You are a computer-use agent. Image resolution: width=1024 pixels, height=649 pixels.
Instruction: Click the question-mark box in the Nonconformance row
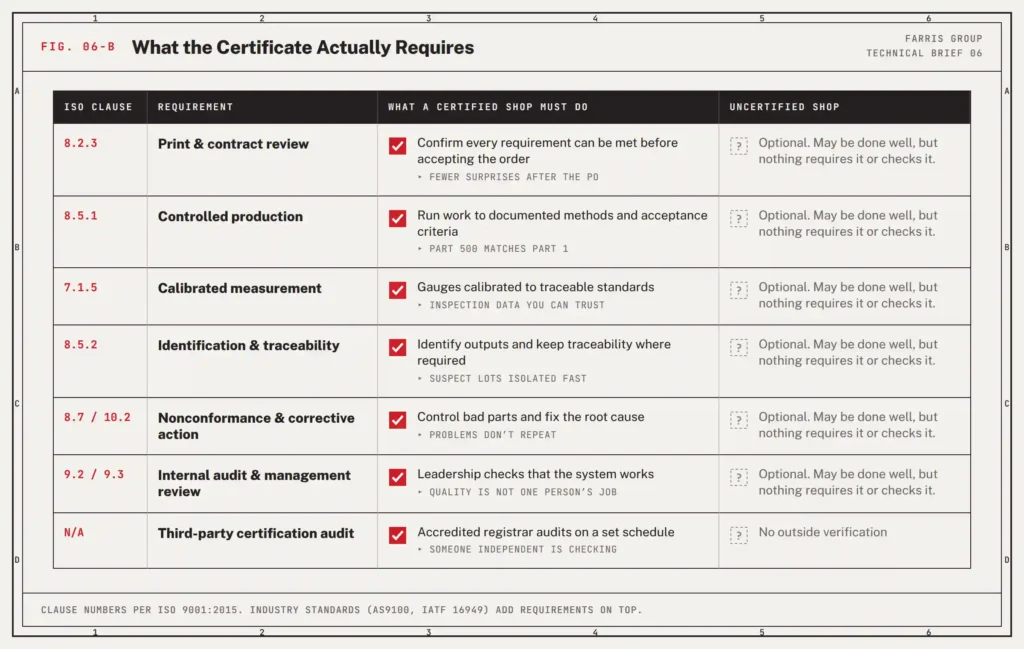pos(739,420)
